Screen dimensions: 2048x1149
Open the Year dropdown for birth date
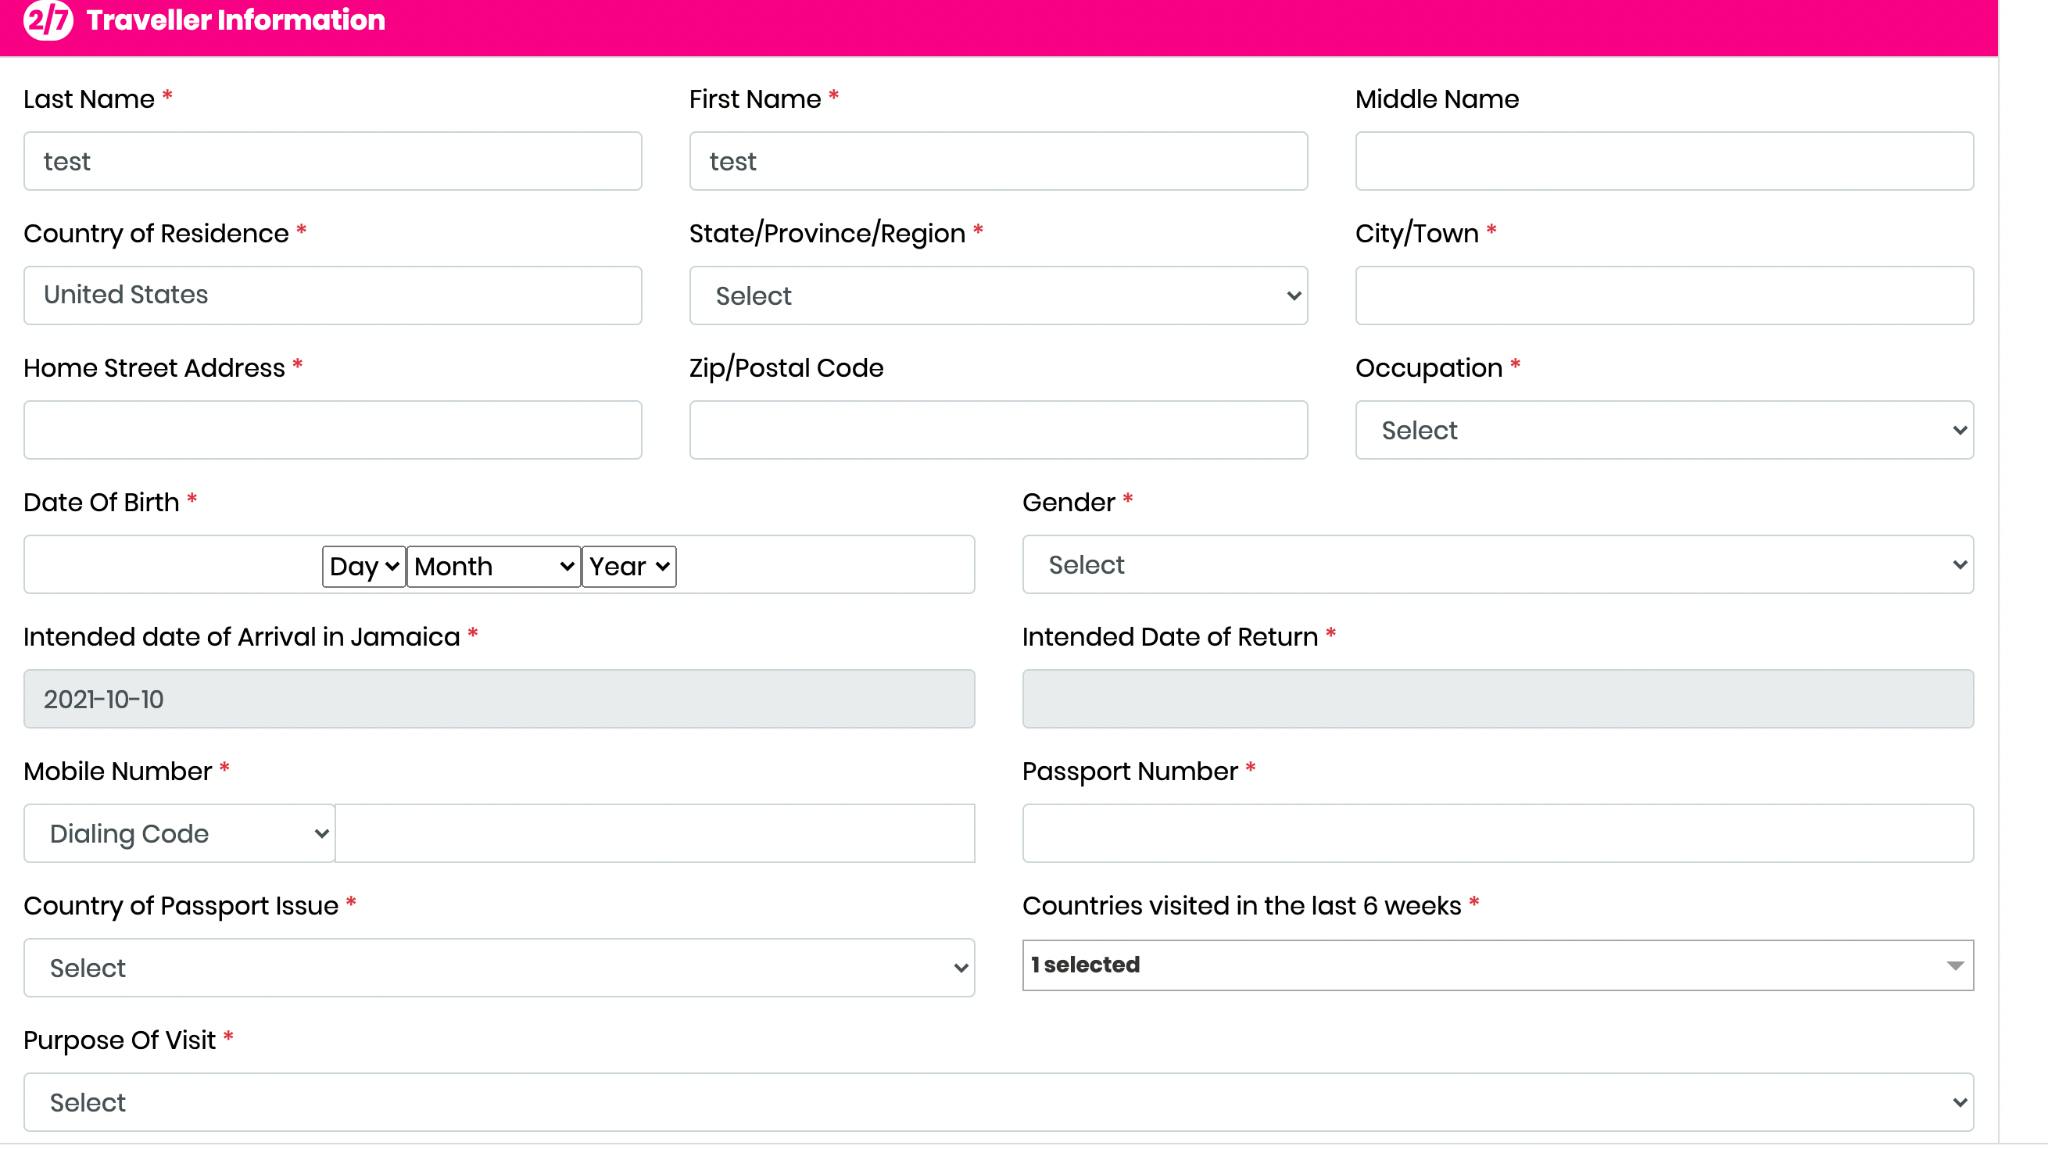pyautogui.click(x=629, y=566)
